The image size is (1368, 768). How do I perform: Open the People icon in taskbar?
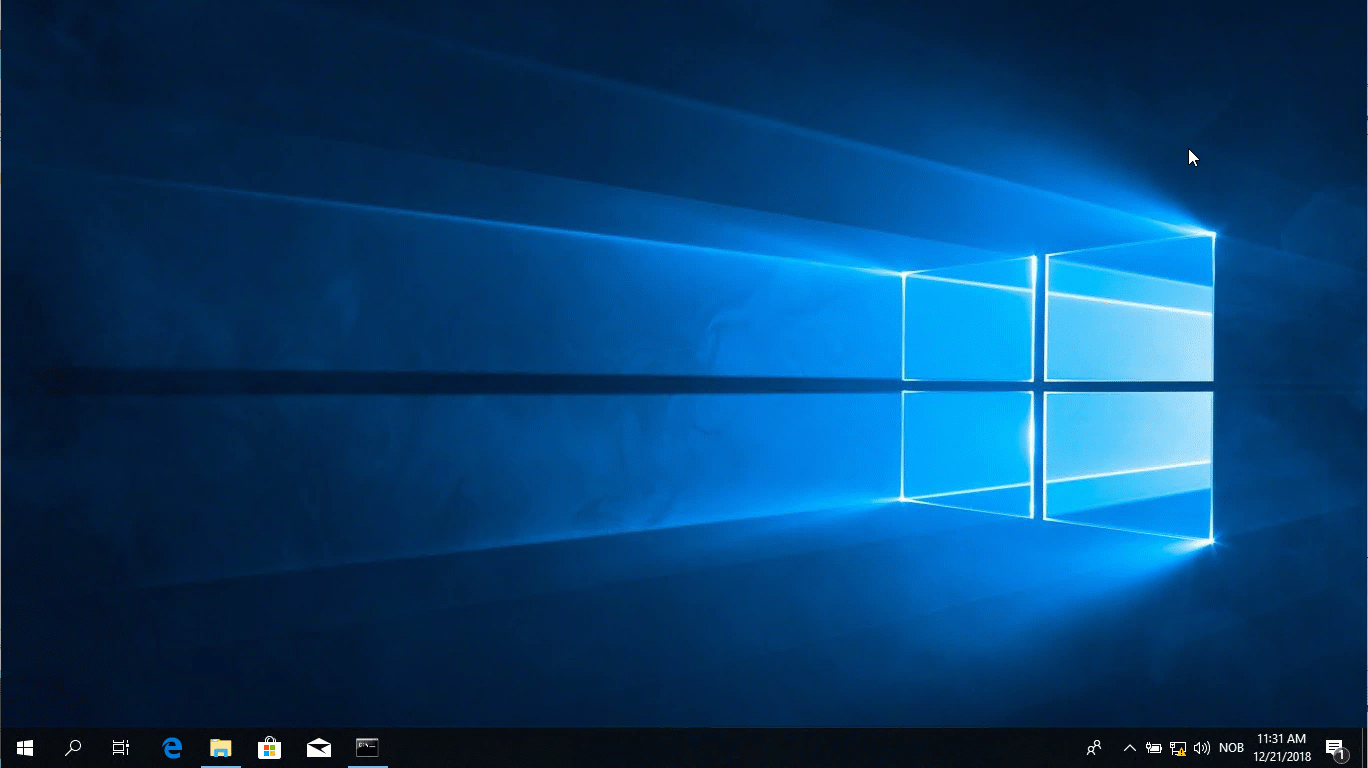click(x=1095, y=747)
